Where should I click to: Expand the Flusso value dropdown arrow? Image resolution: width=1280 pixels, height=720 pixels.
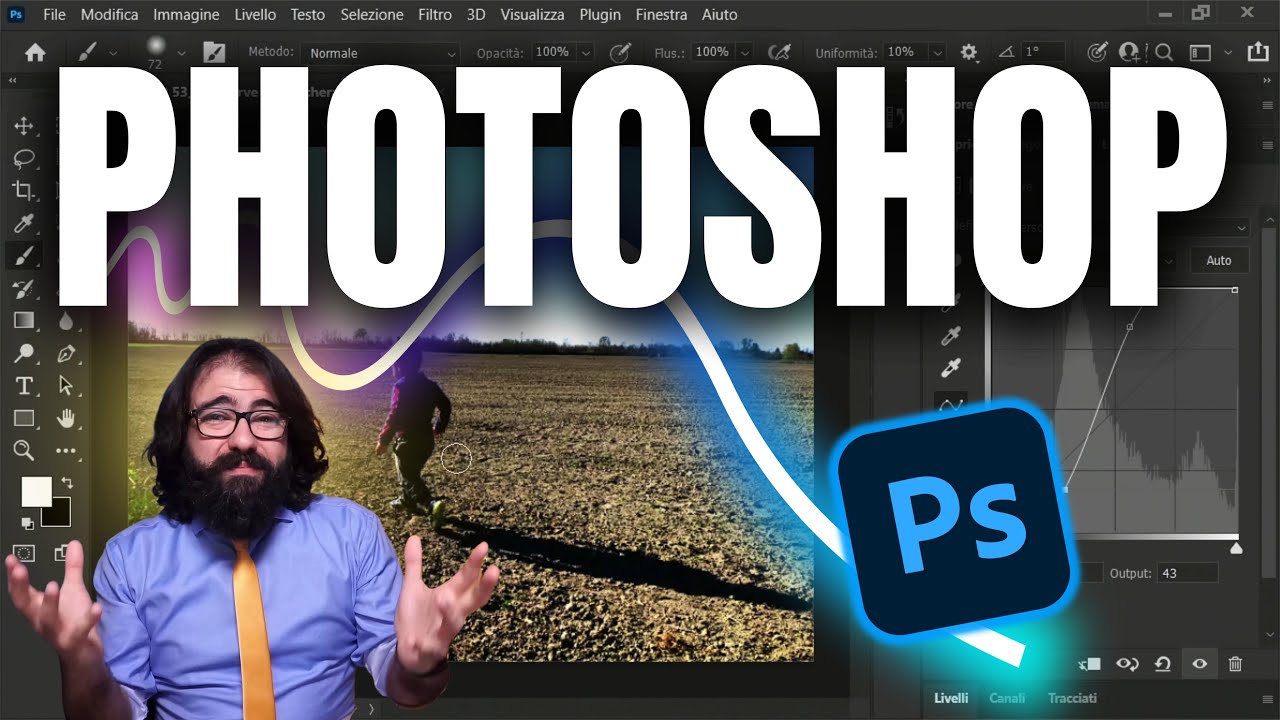point(744,52)
